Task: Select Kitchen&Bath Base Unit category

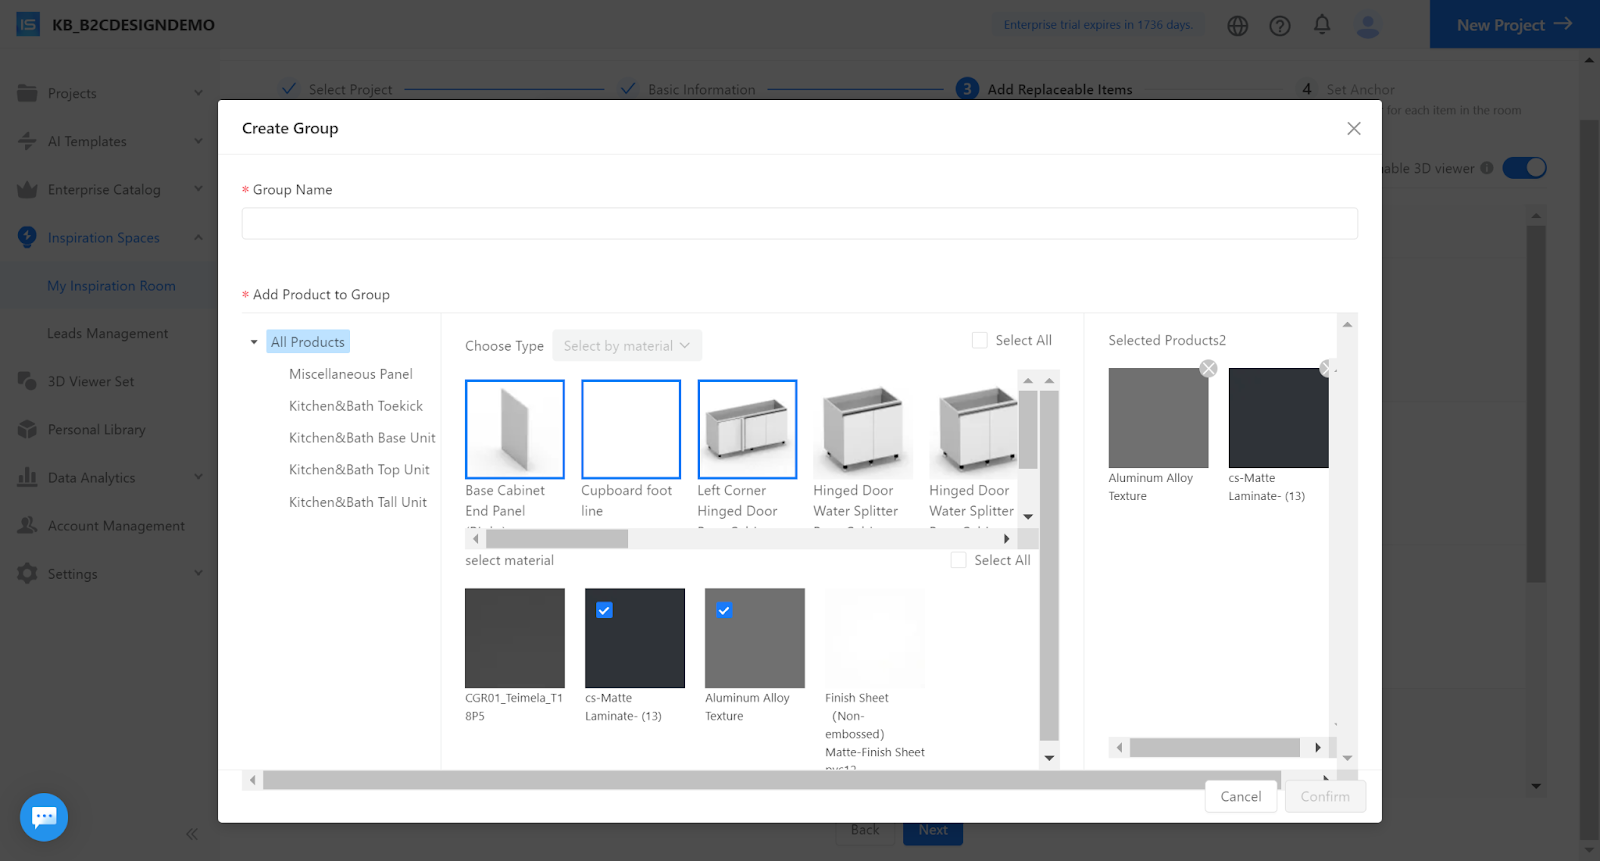Action: [362, 438]
